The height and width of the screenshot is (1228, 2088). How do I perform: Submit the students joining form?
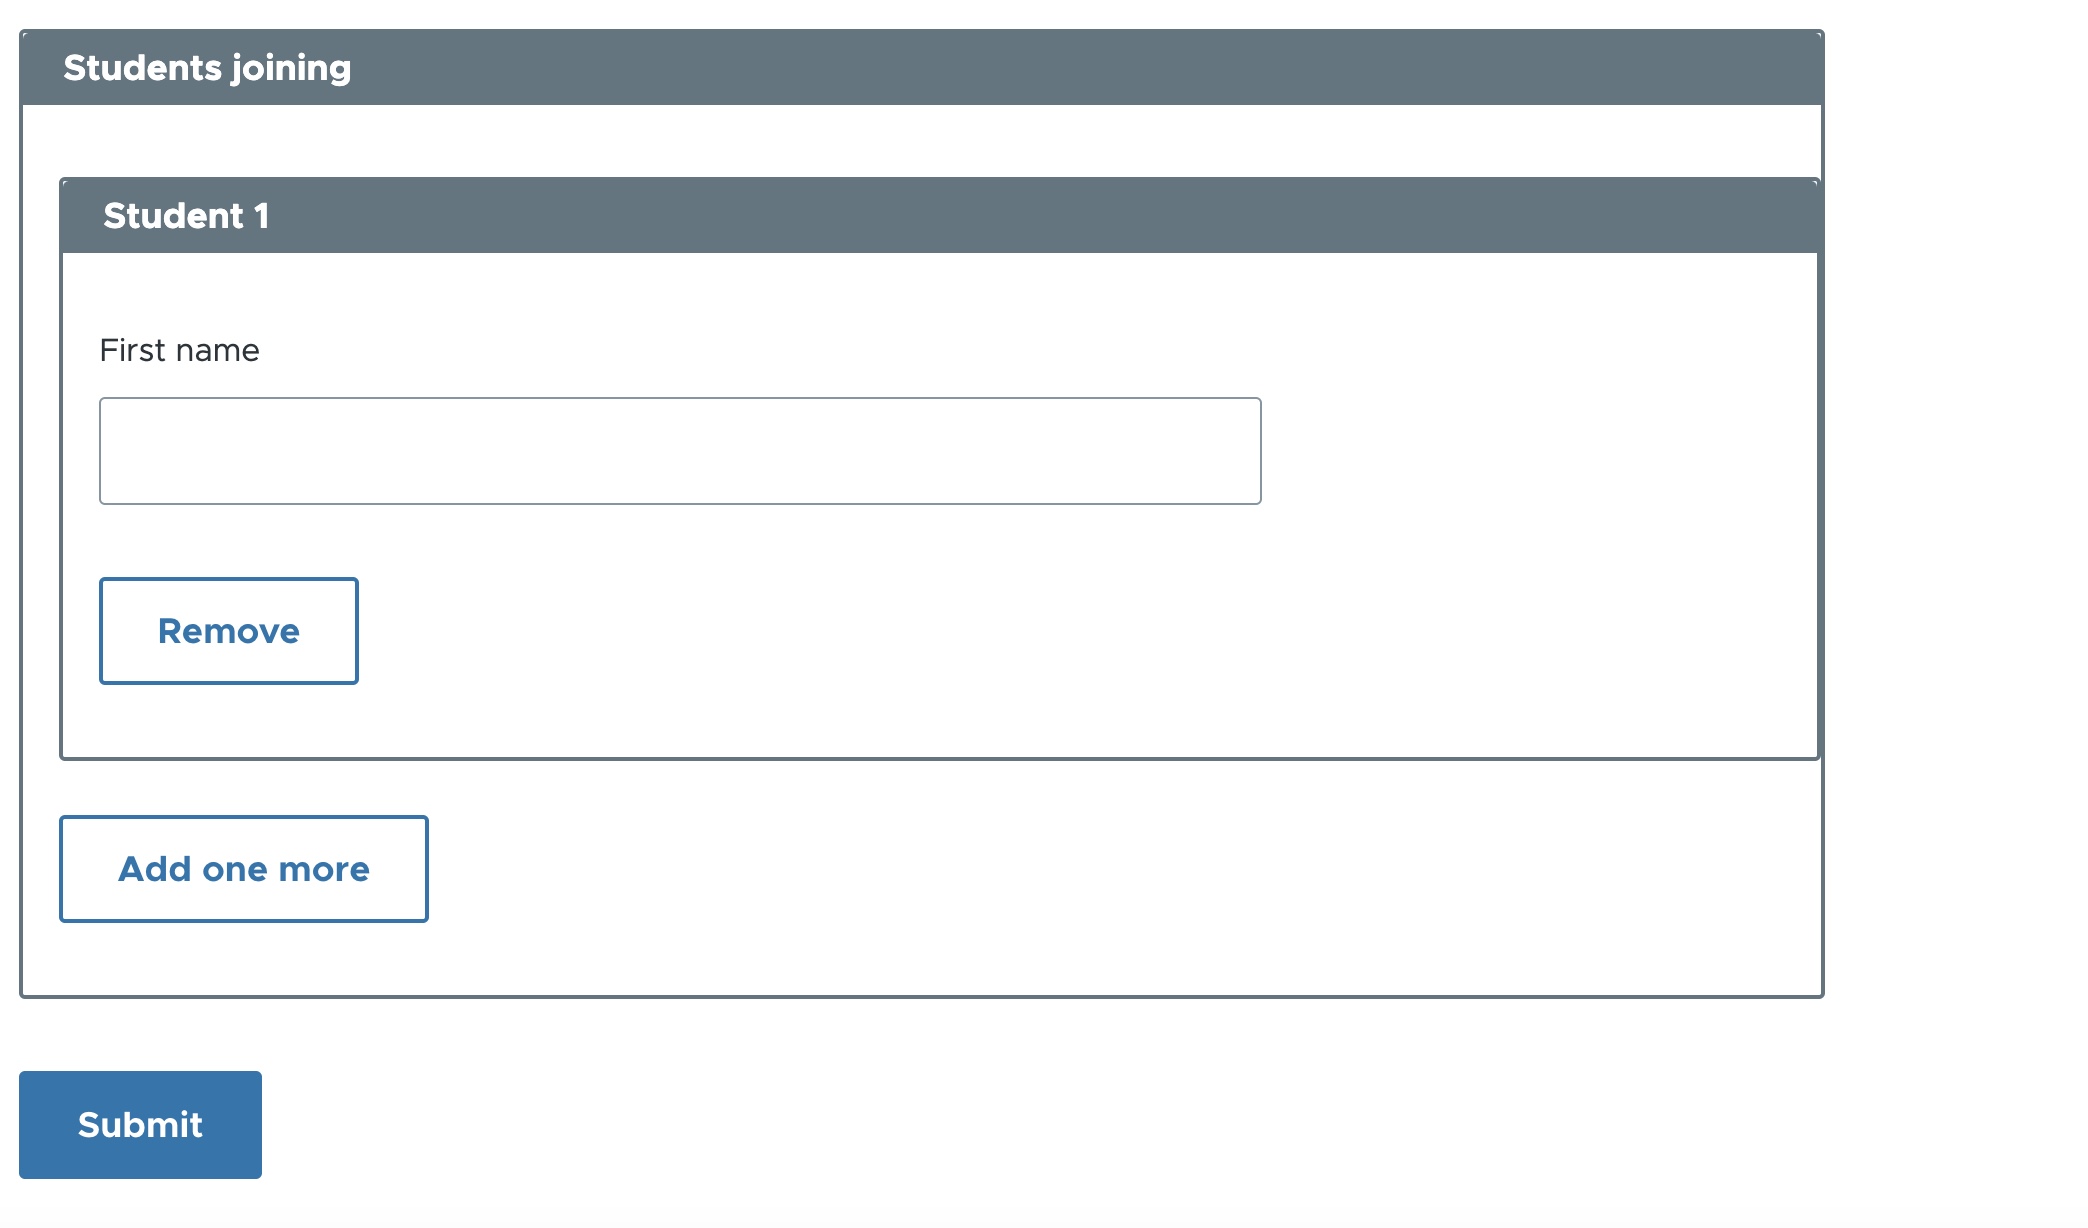click(140, 1124)
